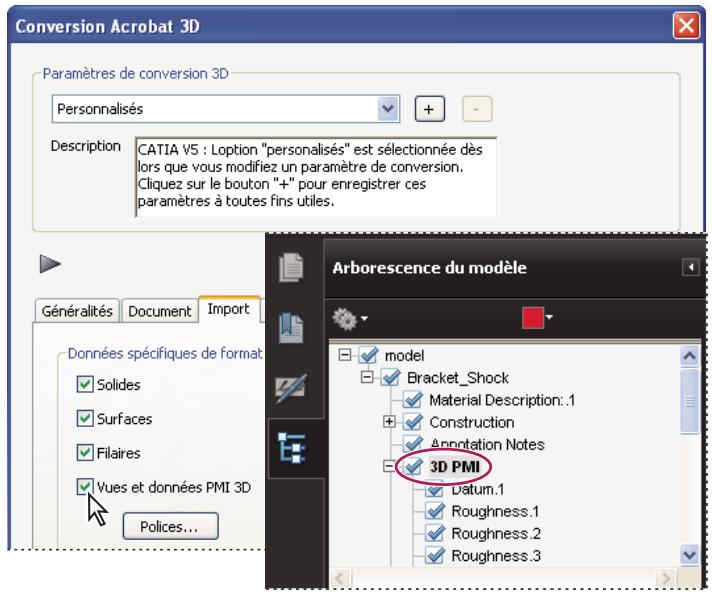The width and height of the screenshot is (712, 592).
Task: Toggle visibility of Roughness.2
Action: click(435, 533)
